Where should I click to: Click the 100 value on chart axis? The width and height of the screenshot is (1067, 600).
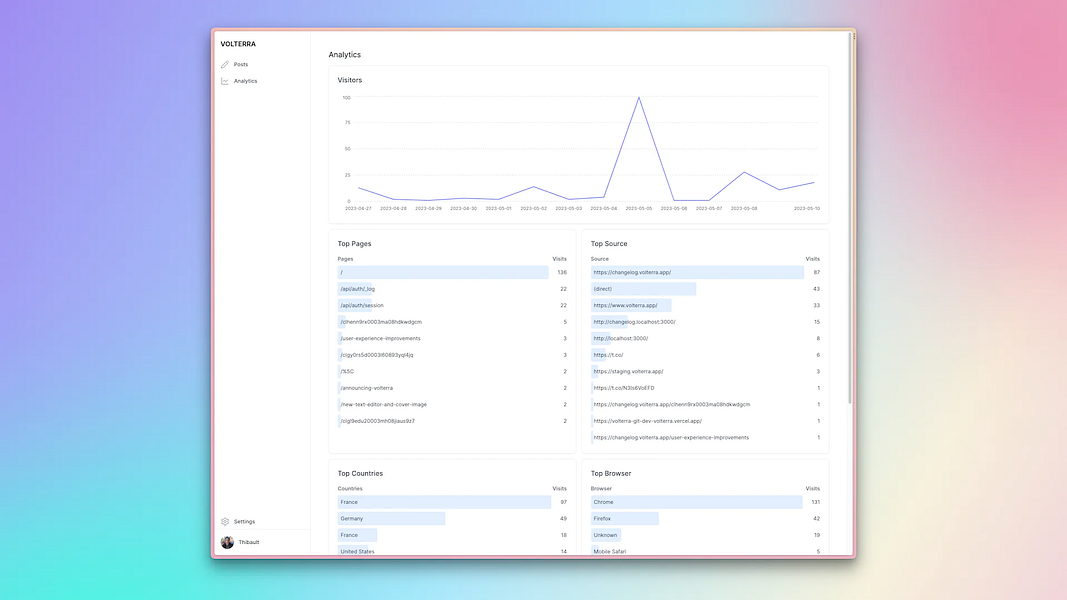point(346,98)
